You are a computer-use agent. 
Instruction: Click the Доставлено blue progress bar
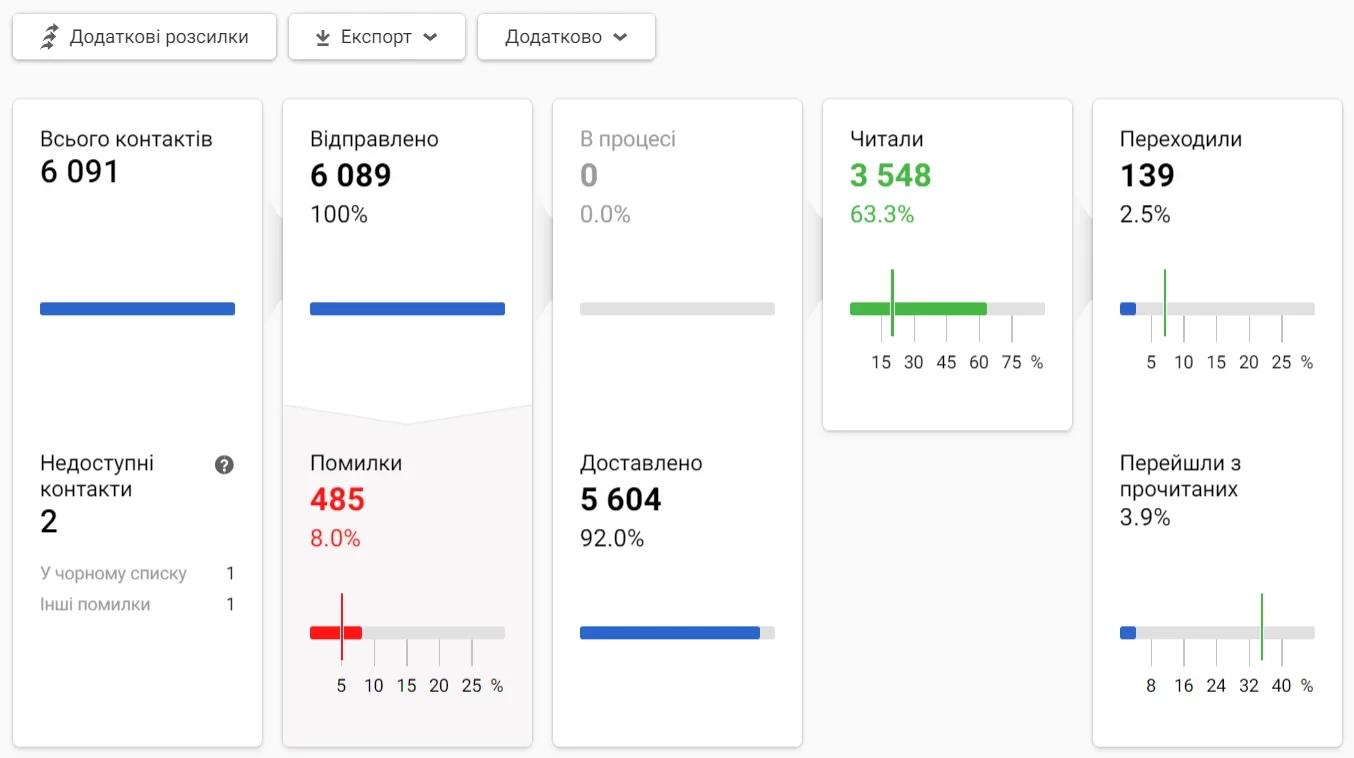pyautogui.click(x=677, y=633)
